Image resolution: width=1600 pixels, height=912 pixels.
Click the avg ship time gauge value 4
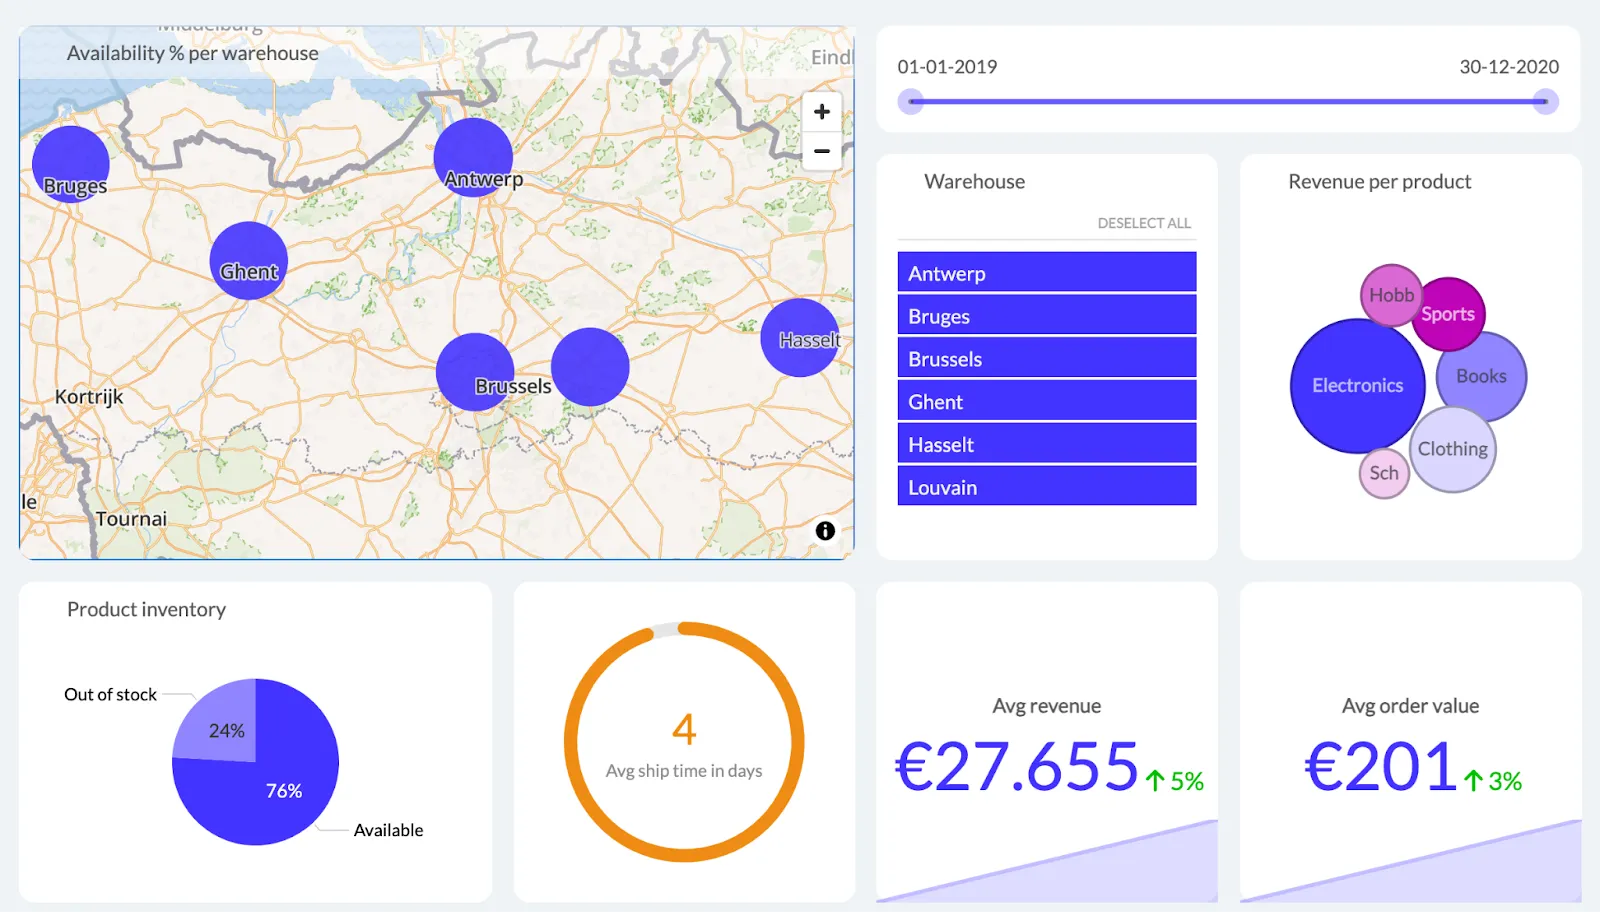[x=684, y=729]
